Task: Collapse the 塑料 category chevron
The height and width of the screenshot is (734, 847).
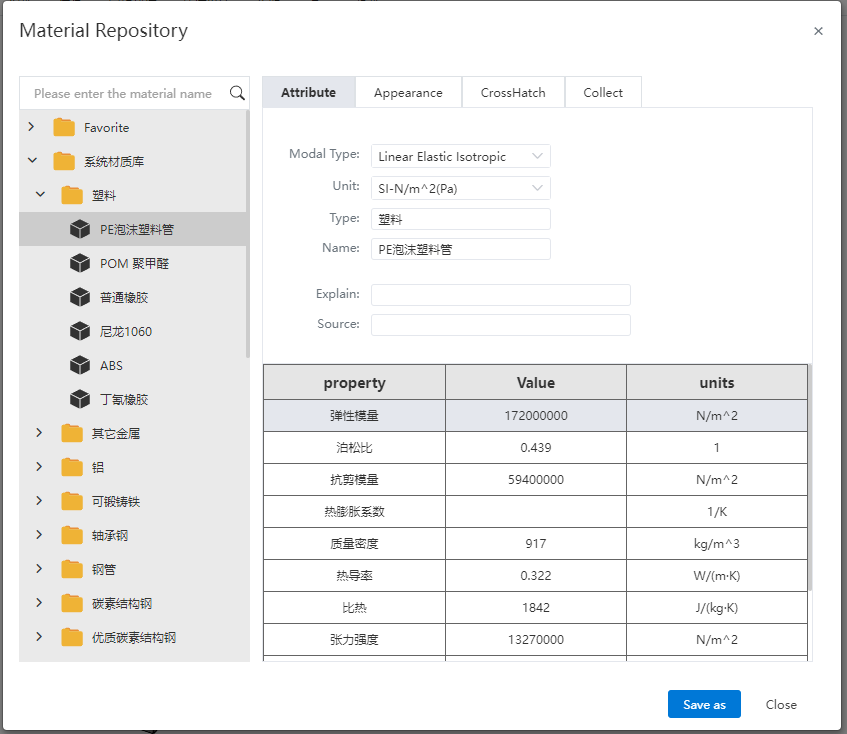Action: coord(41,194)
